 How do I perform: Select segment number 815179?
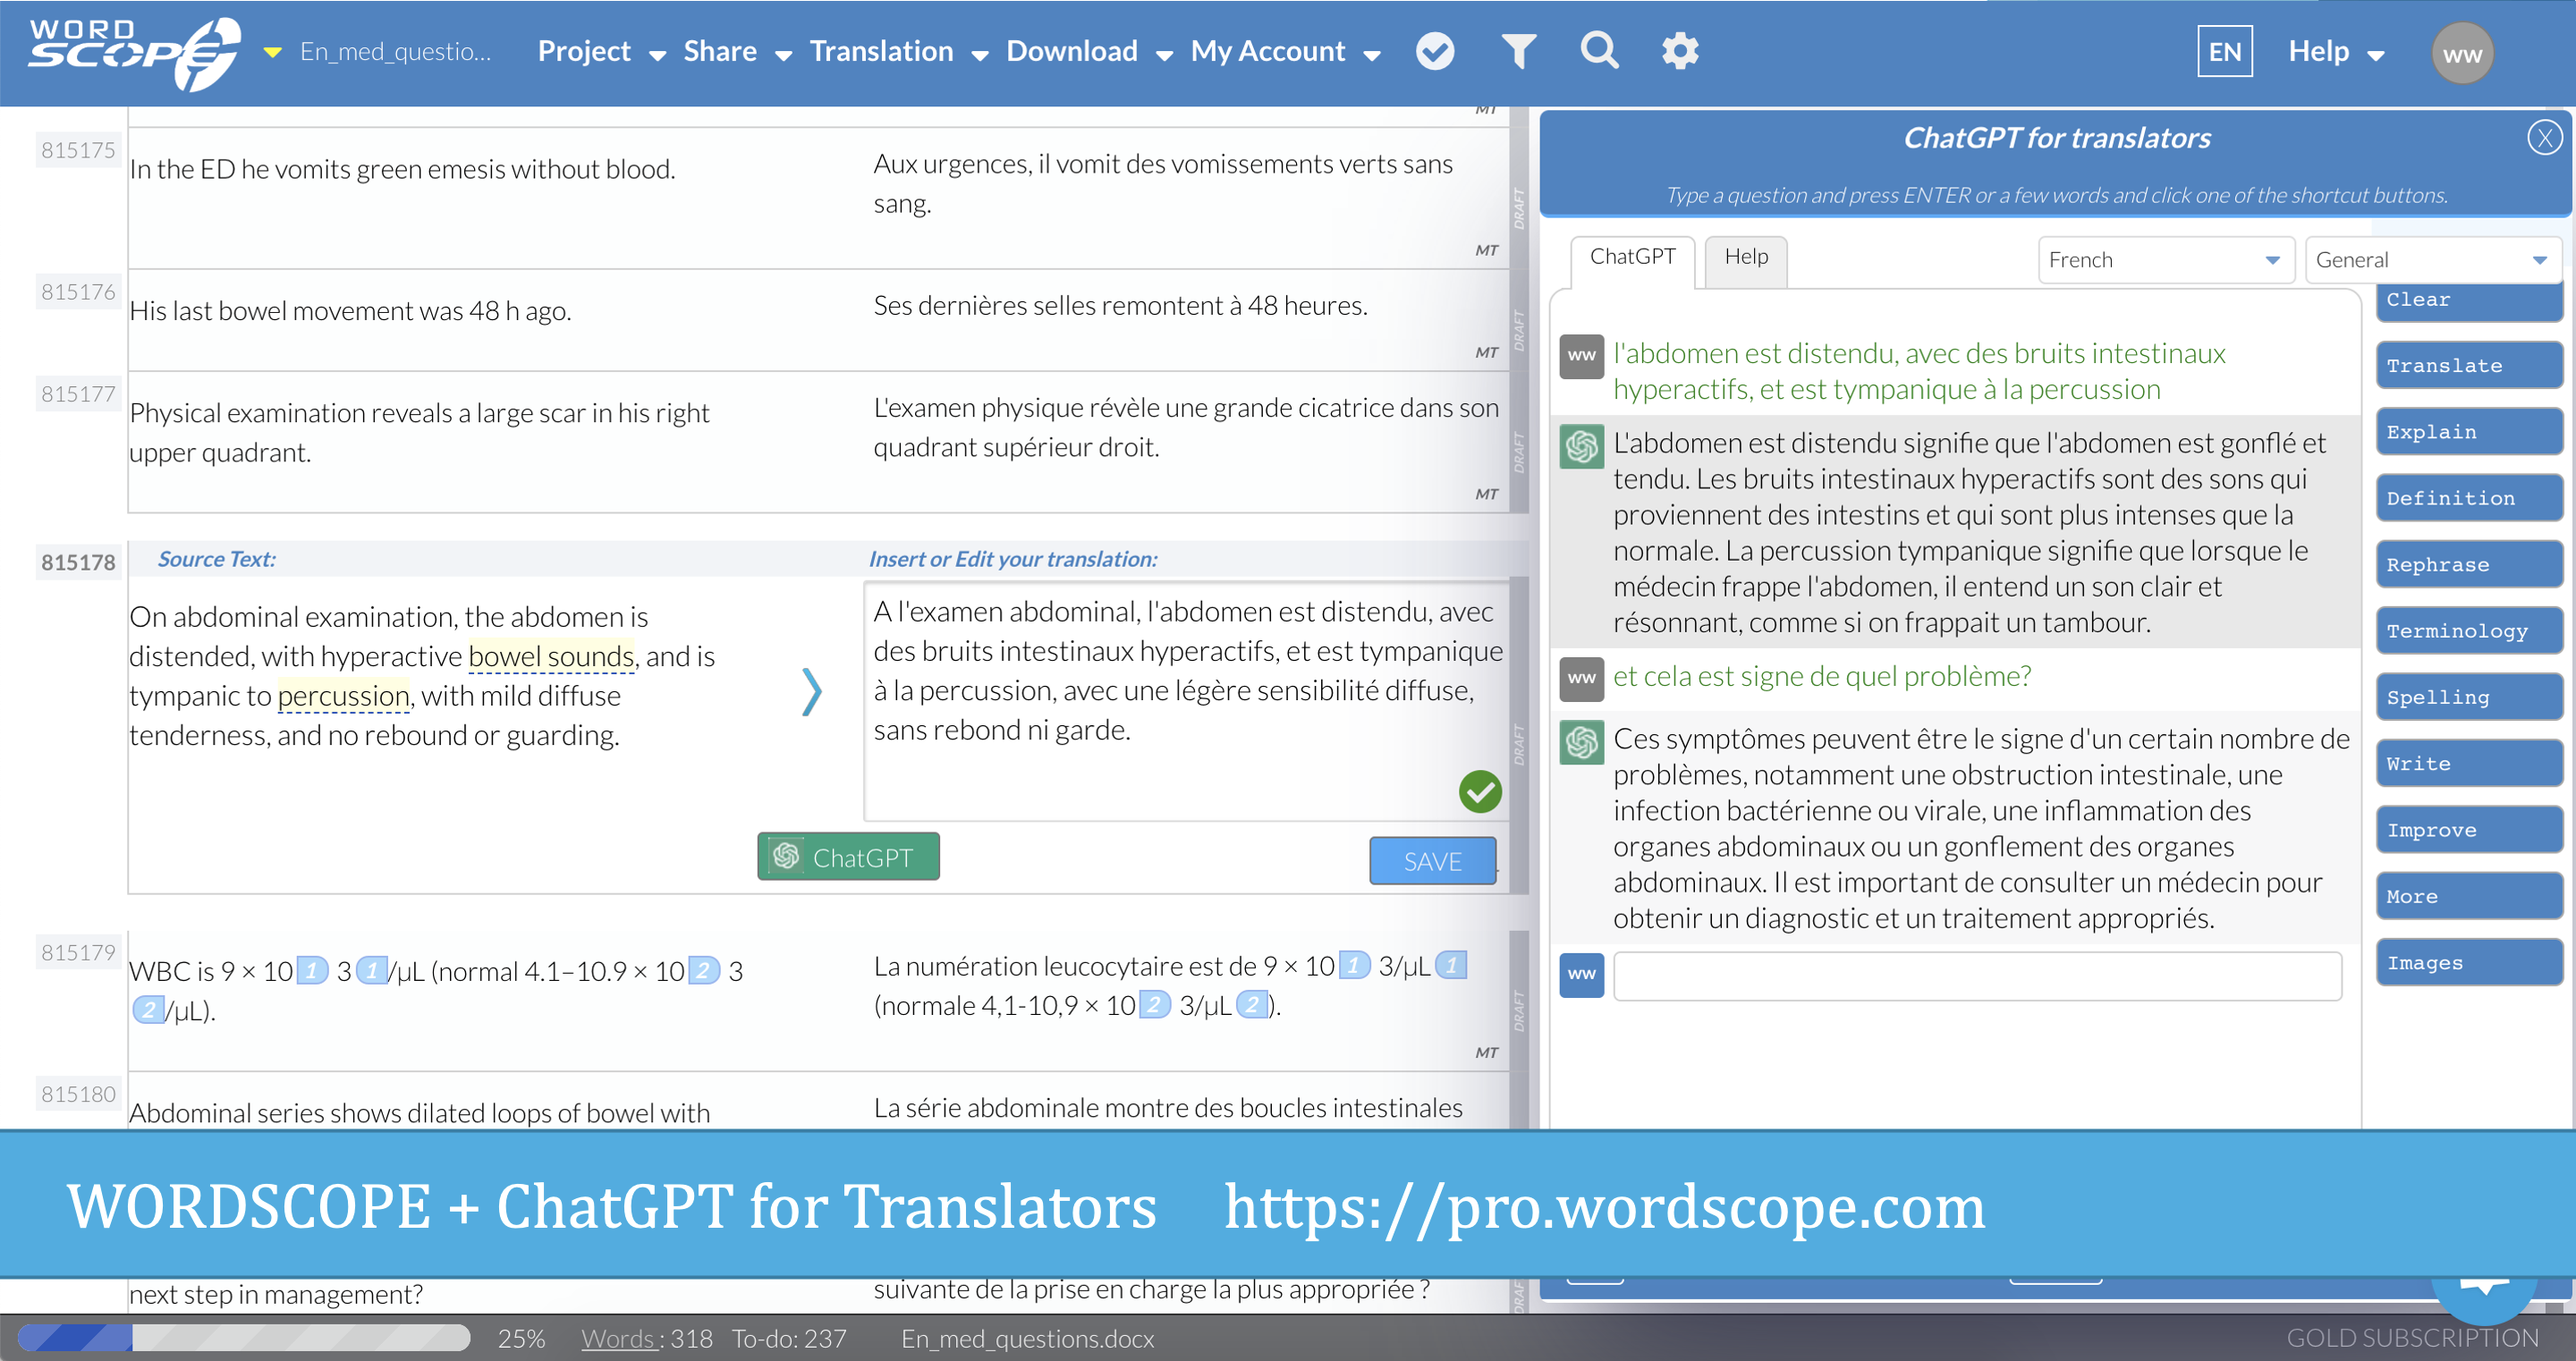[78, 953]
